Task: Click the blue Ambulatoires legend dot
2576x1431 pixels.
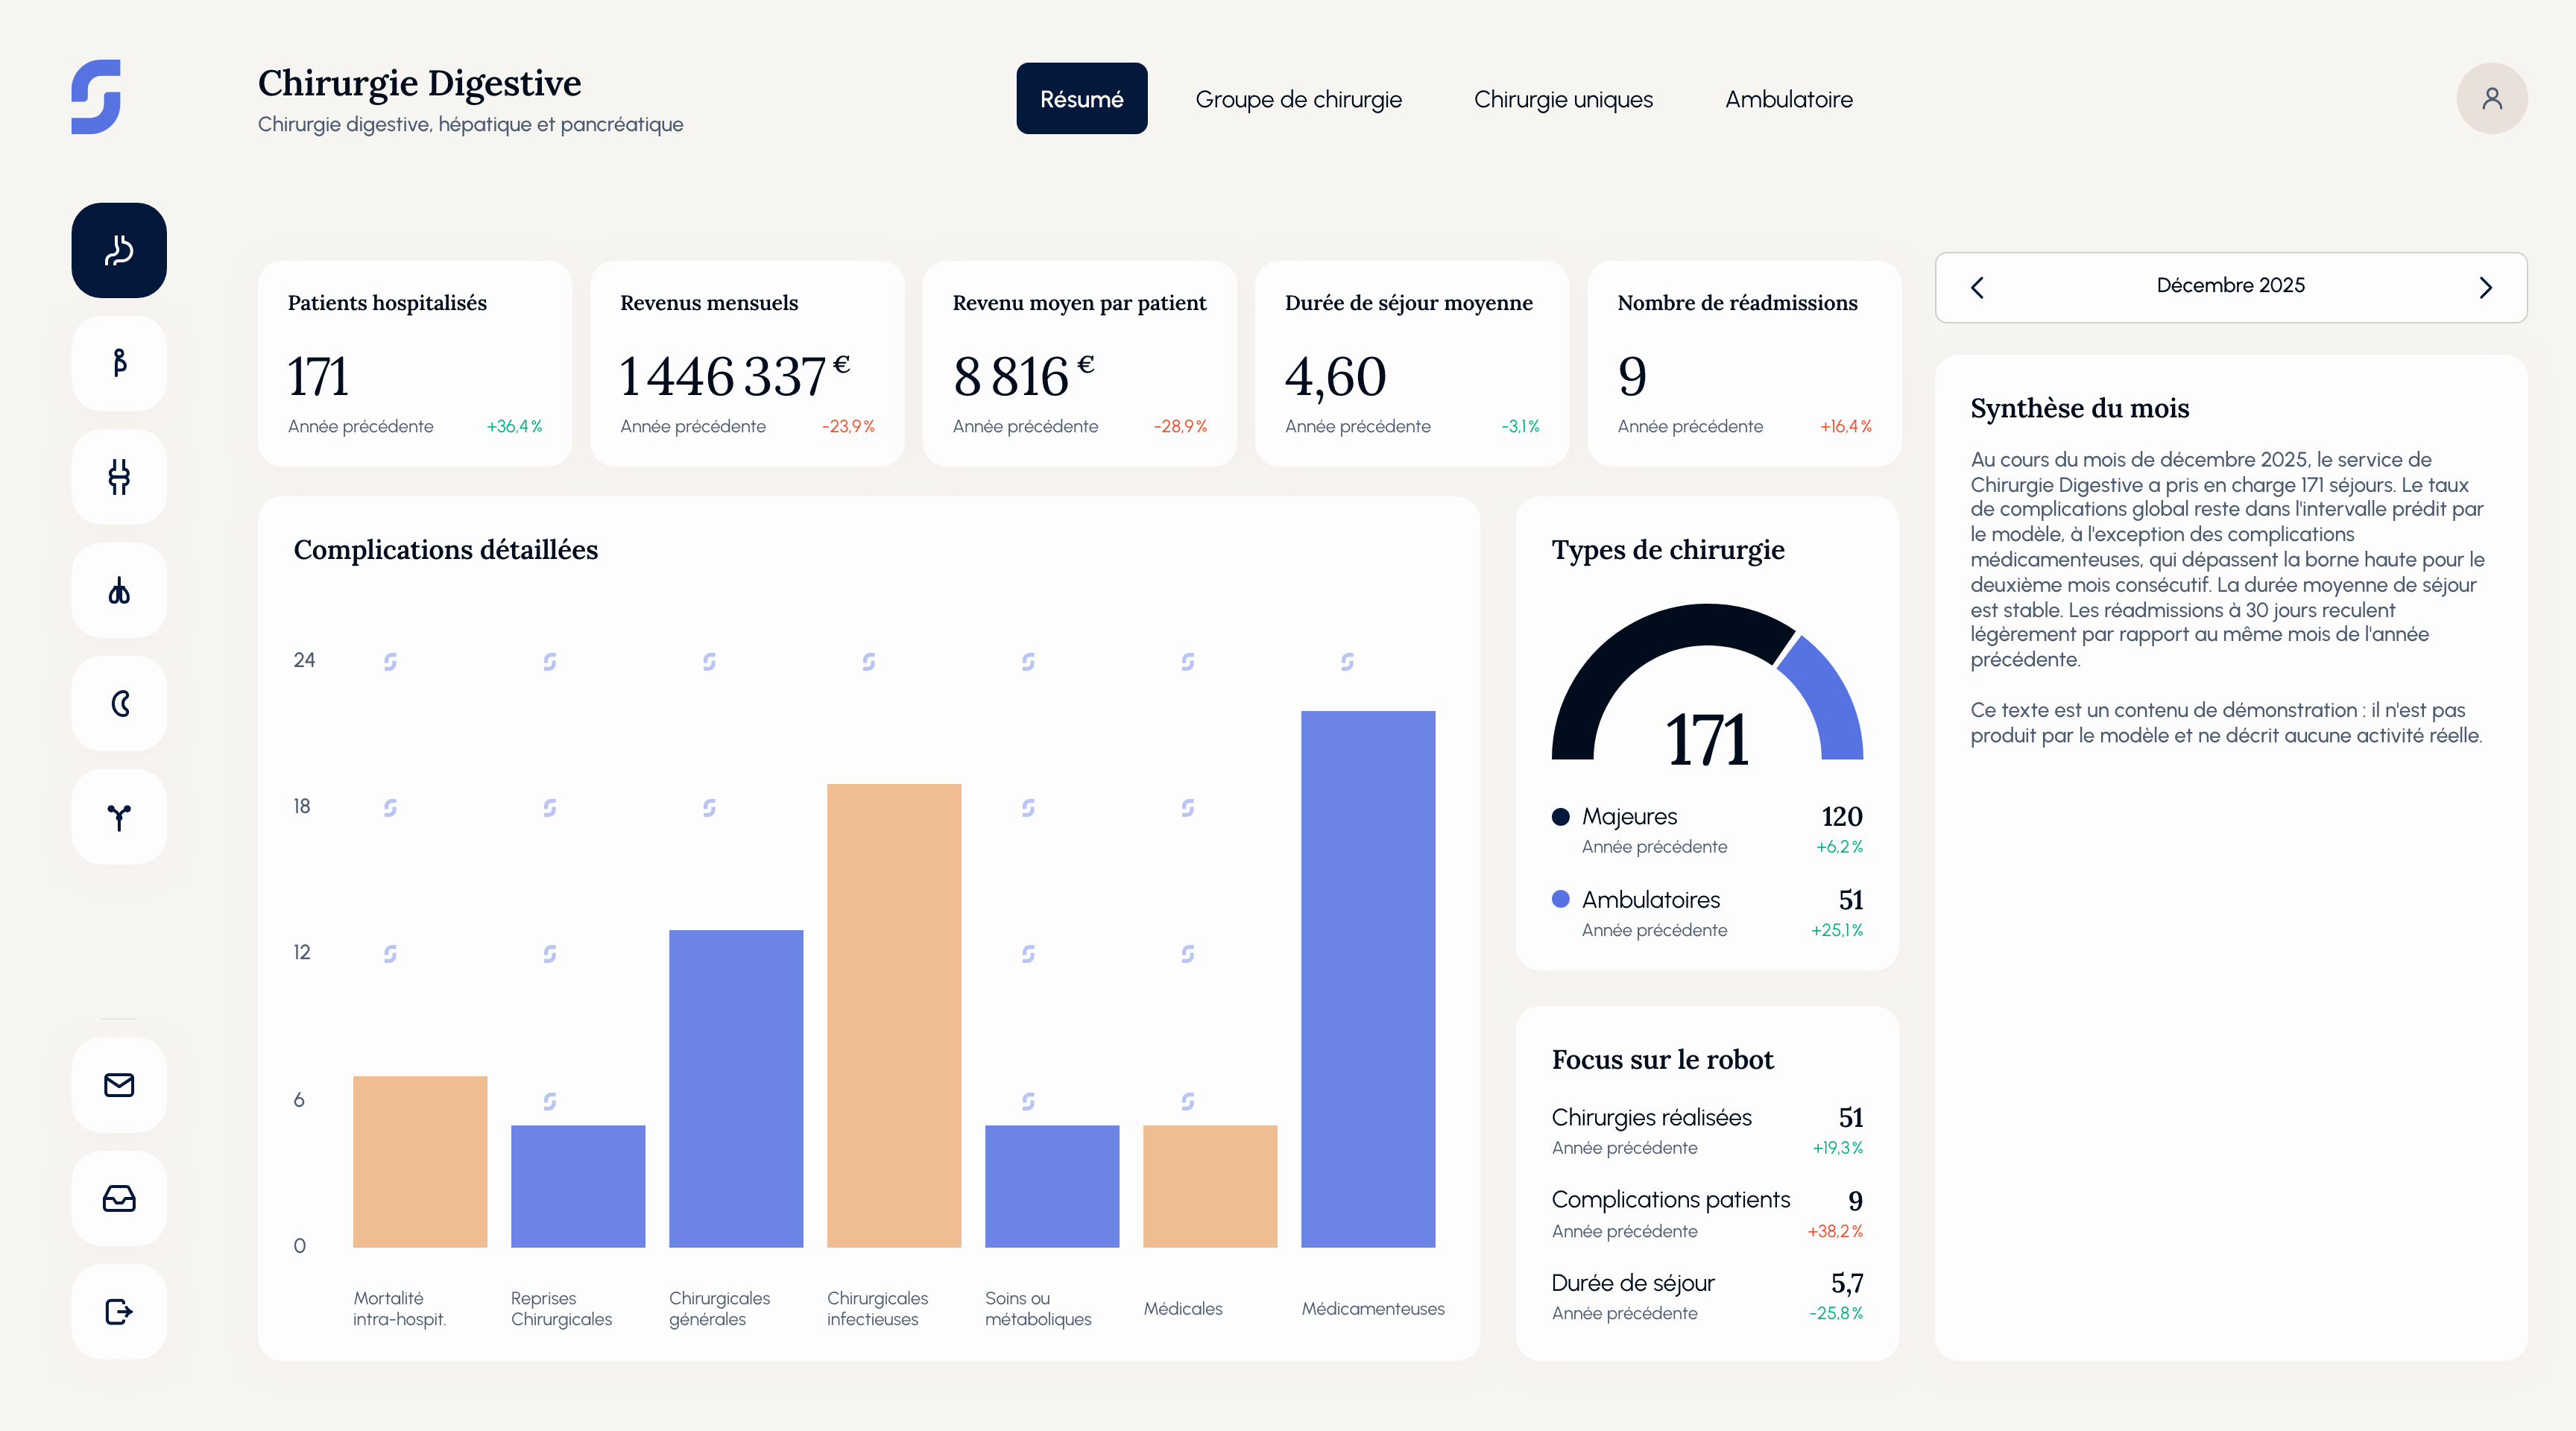Action: pos(1560,899)
